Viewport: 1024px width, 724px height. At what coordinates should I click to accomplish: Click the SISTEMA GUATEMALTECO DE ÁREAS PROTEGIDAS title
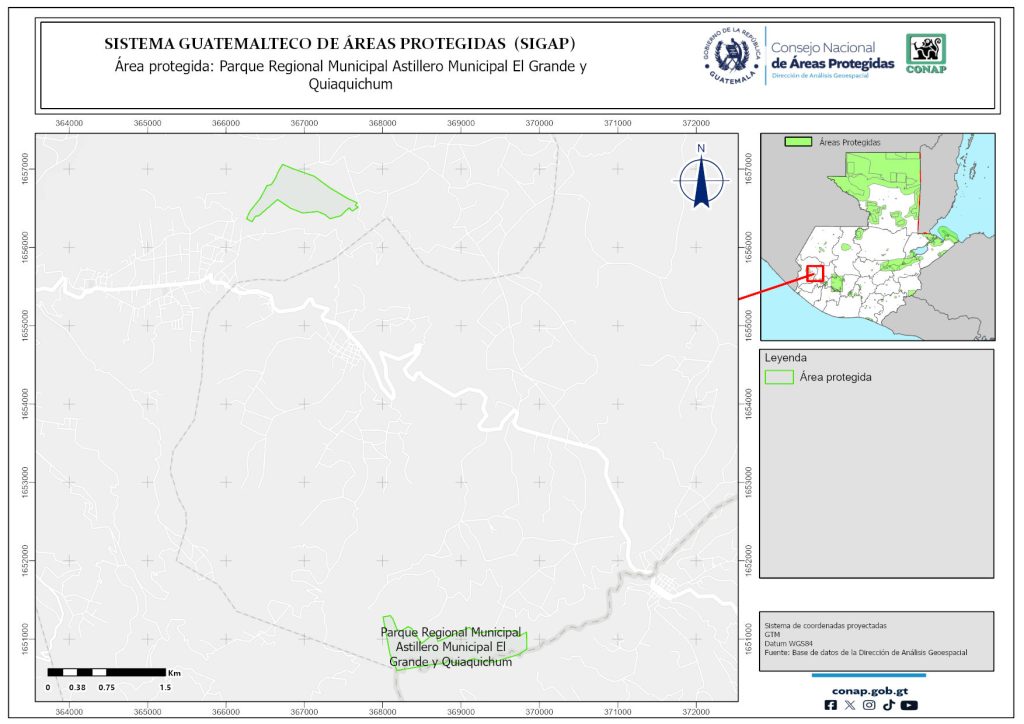pyautogui.click(x=339, y=44)
